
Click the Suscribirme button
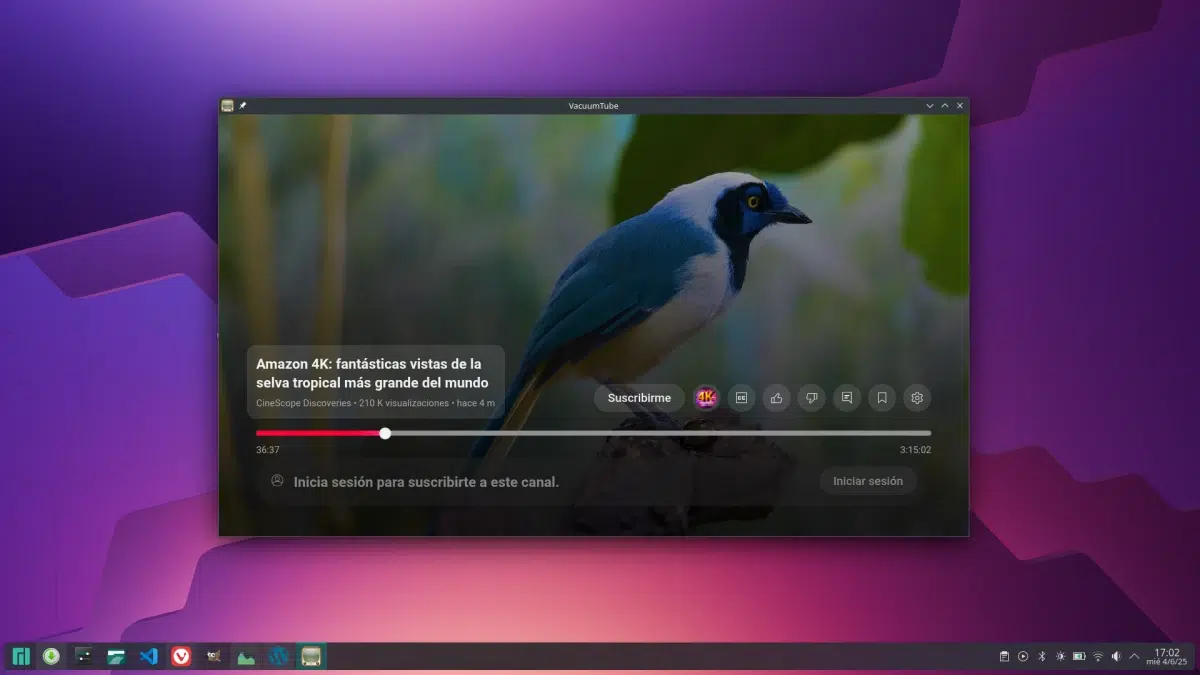click(x=639, y=398)
